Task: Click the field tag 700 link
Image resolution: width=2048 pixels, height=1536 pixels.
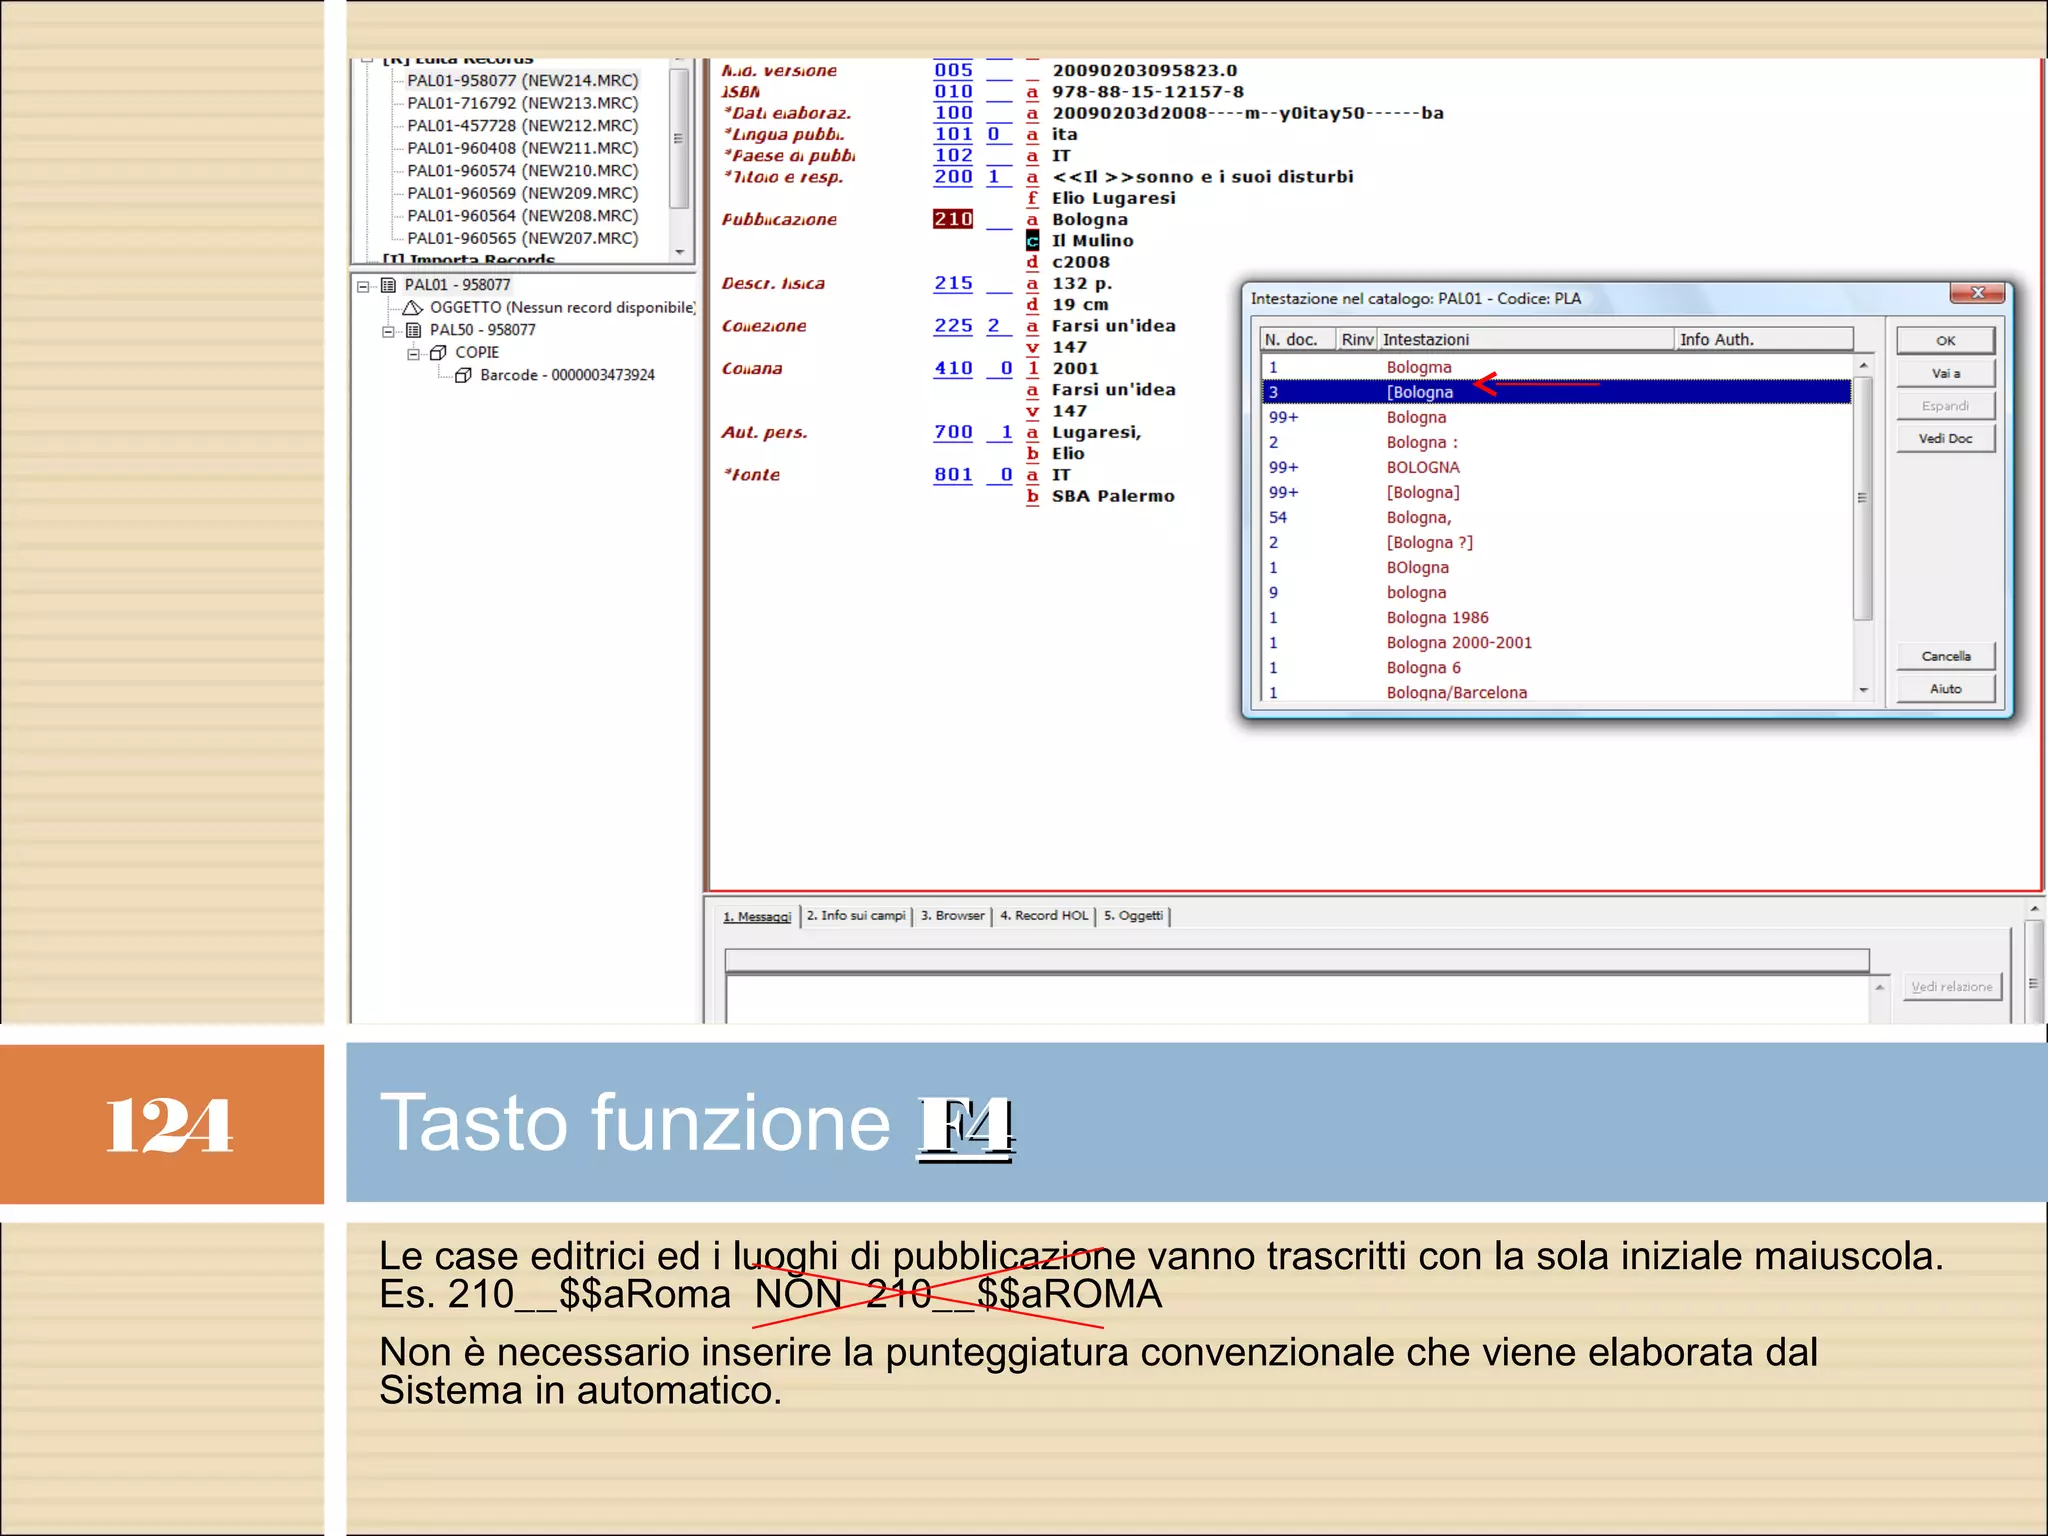Action: (953, 432)
